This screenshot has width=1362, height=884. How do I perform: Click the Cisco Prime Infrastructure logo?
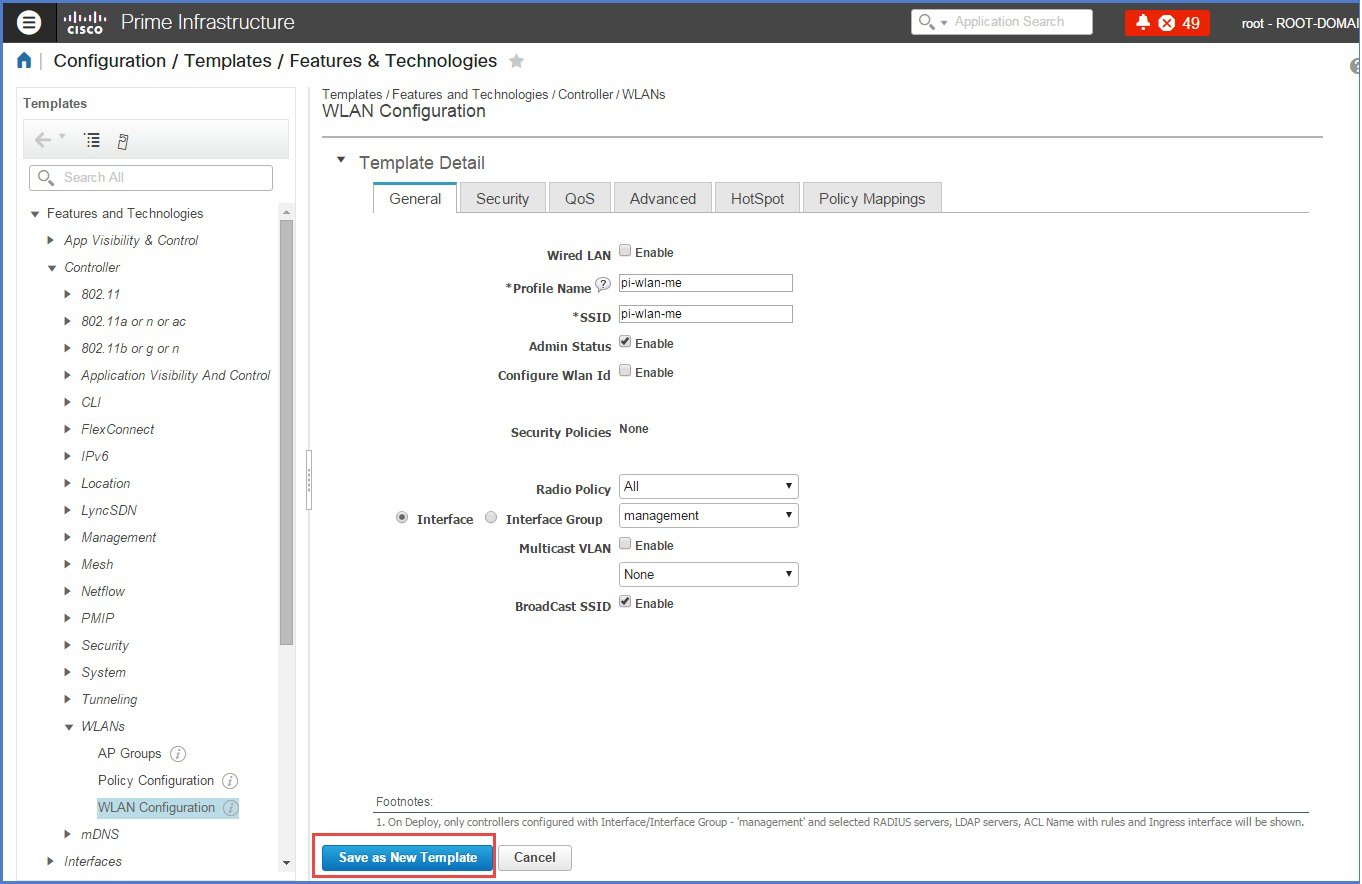(x=84, y=22)
